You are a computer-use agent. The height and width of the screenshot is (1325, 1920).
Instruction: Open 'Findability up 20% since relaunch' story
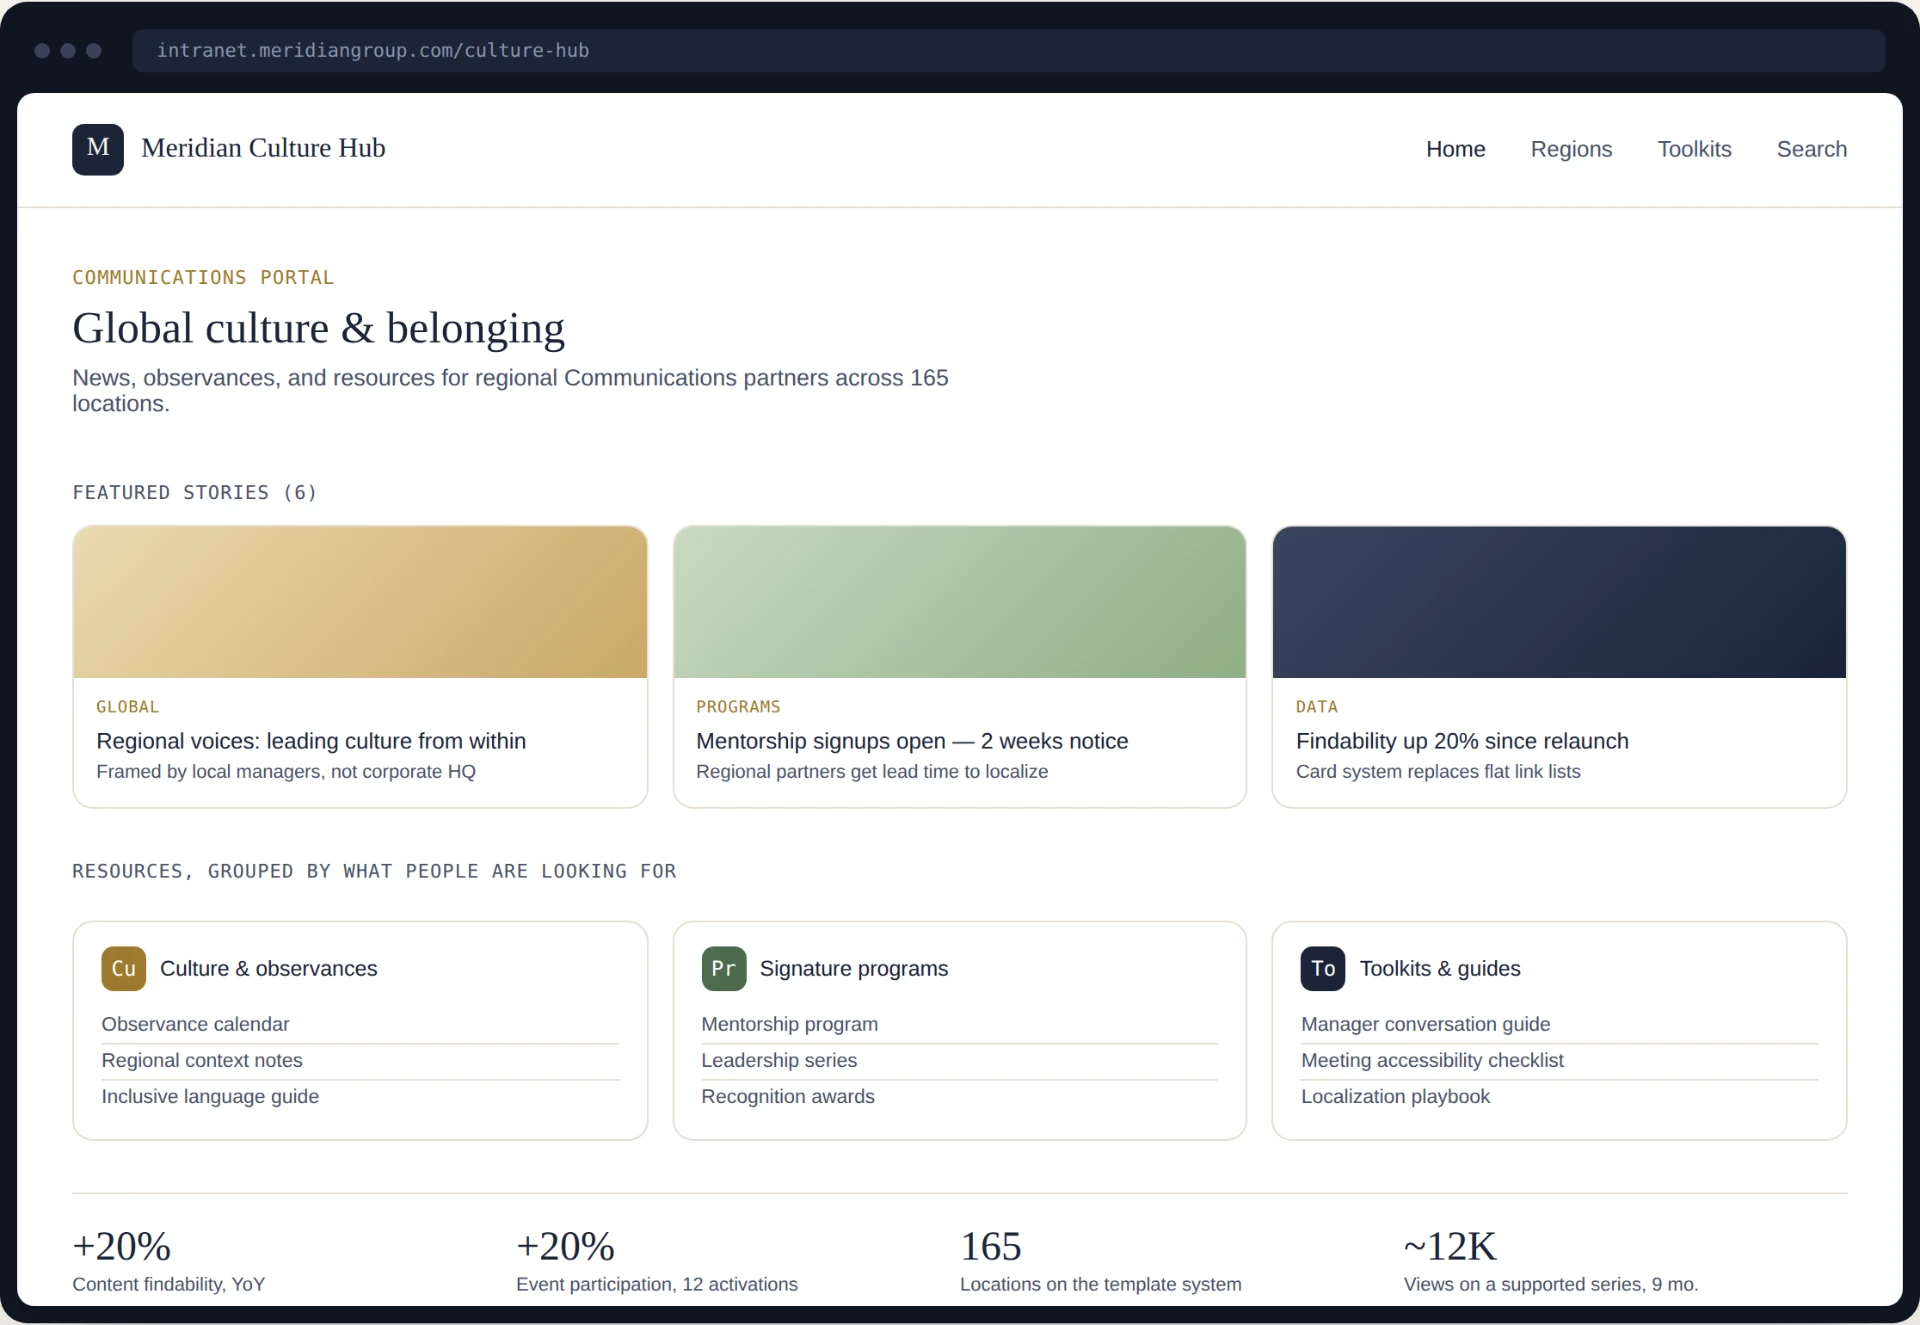[1462, 741]
